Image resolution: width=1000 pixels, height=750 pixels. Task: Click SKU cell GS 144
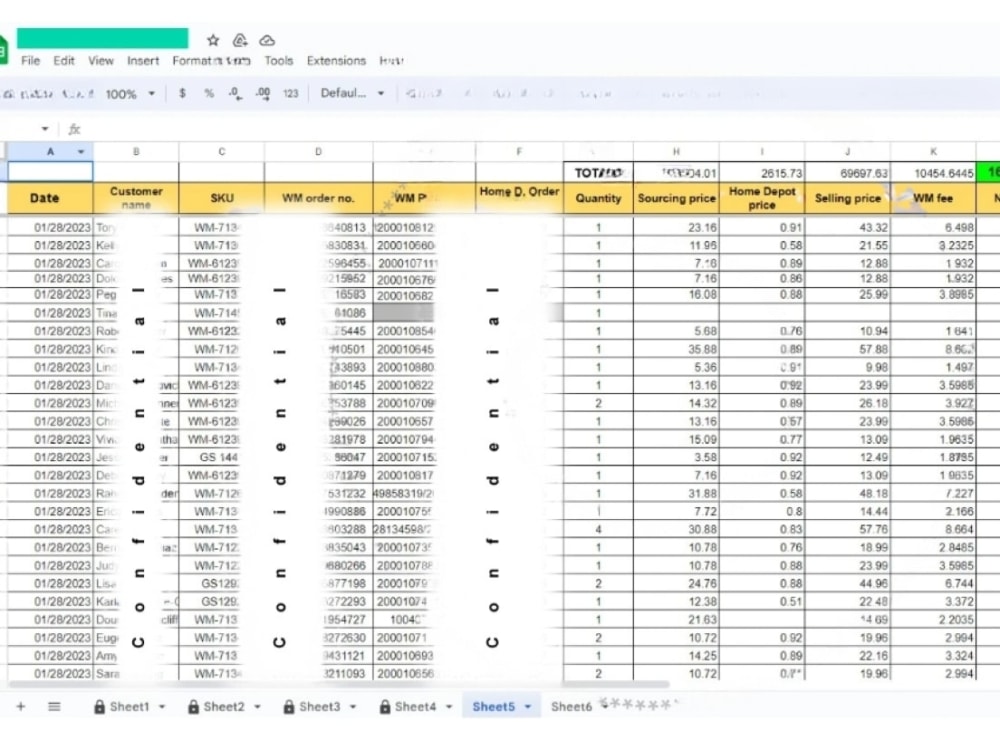(221, 457)
